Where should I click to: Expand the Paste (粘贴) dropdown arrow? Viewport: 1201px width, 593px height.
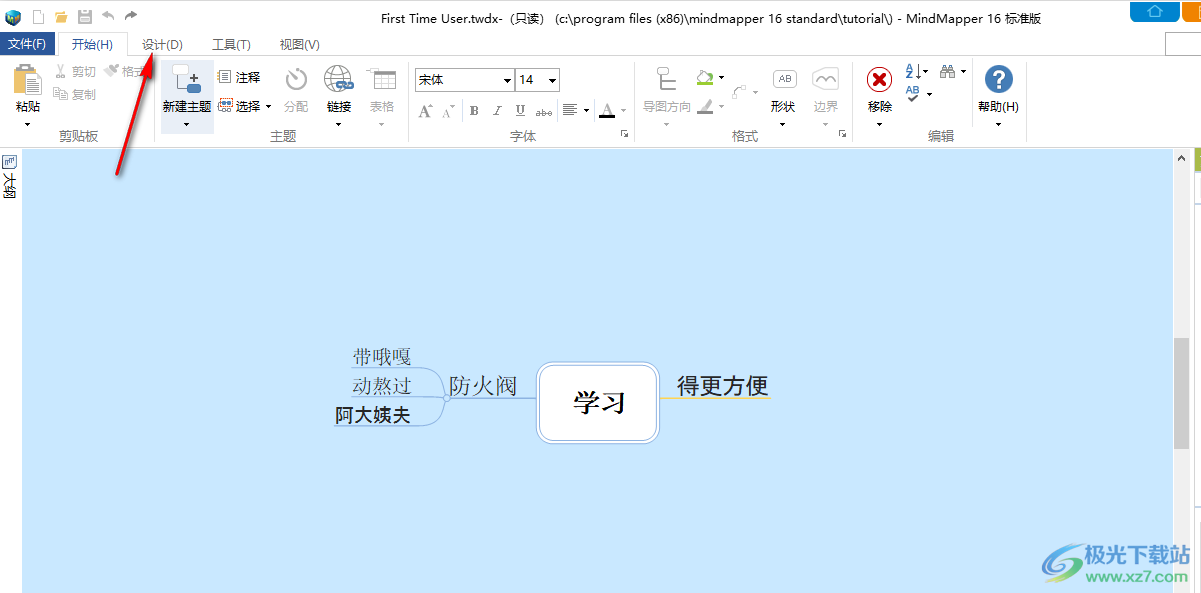(28, 125)
